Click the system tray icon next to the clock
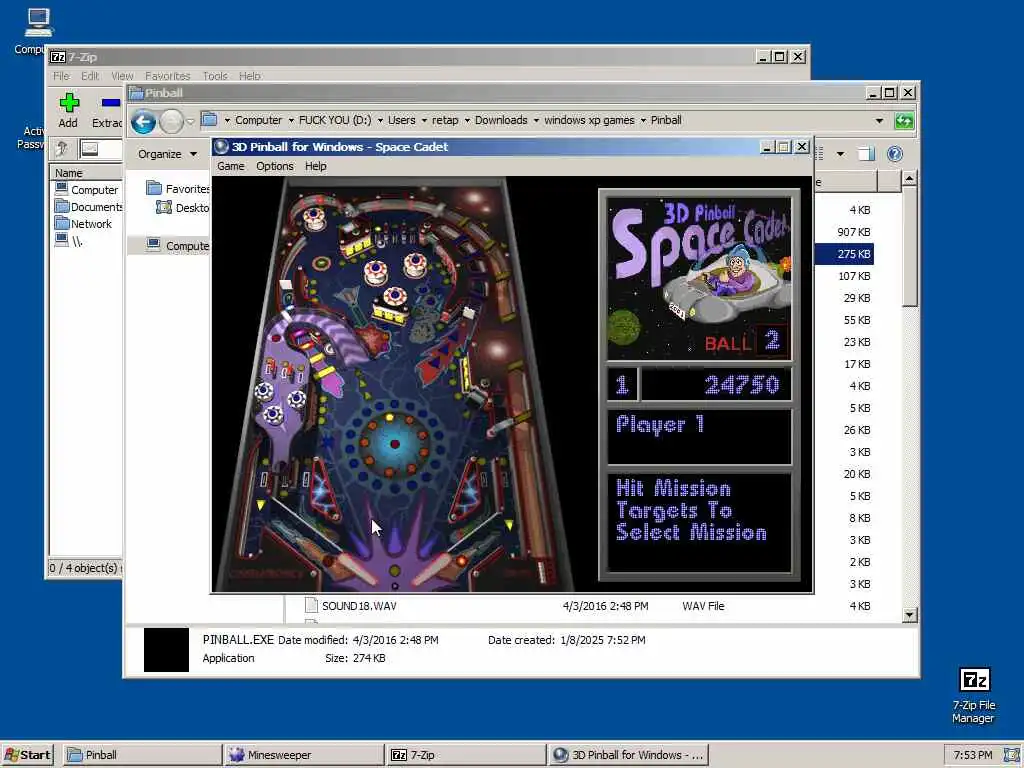 click(1012, 755)
